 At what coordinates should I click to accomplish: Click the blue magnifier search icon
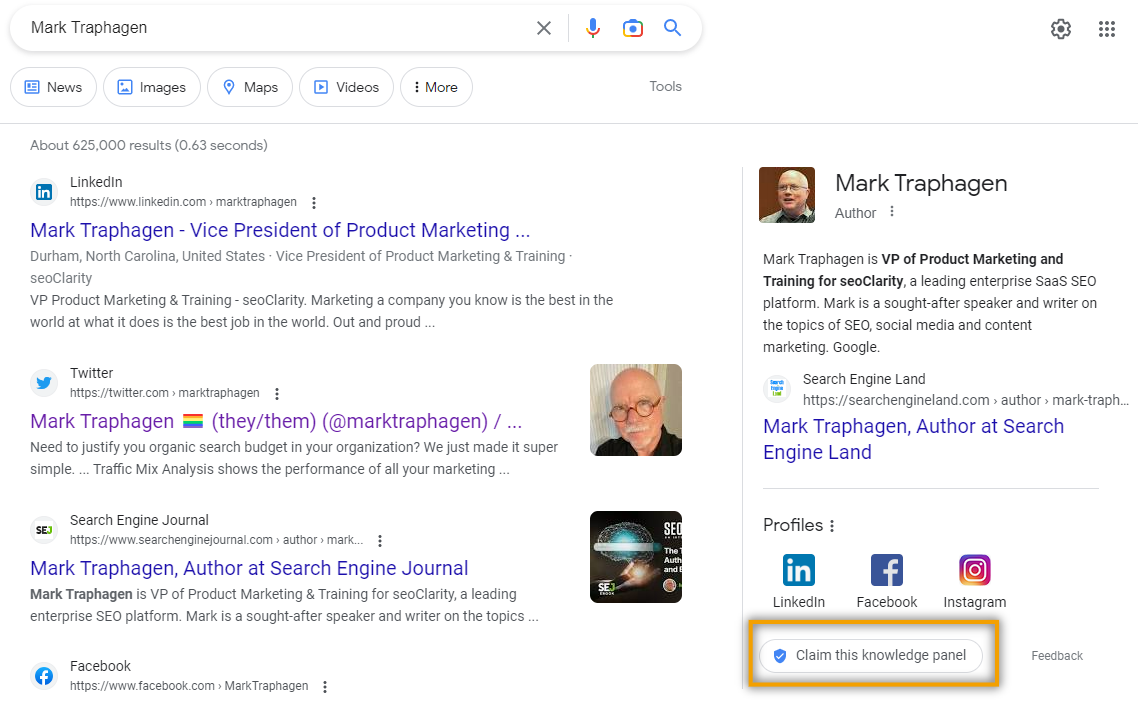point(673,28)
